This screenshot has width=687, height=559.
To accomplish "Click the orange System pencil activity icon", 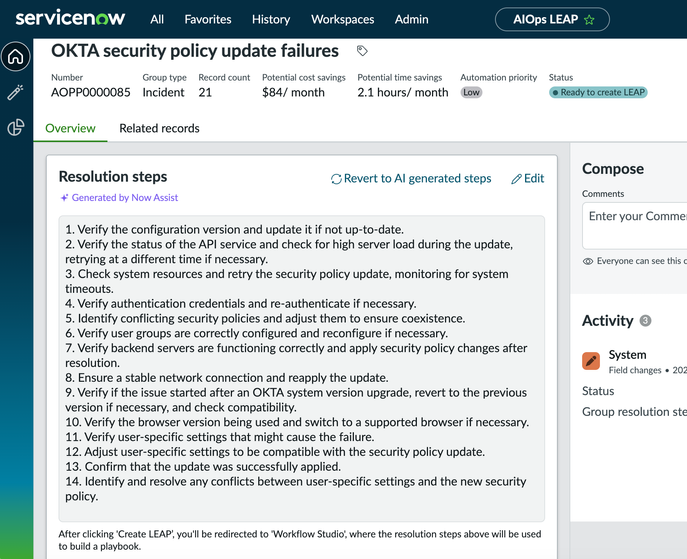I will click(591, 361).
